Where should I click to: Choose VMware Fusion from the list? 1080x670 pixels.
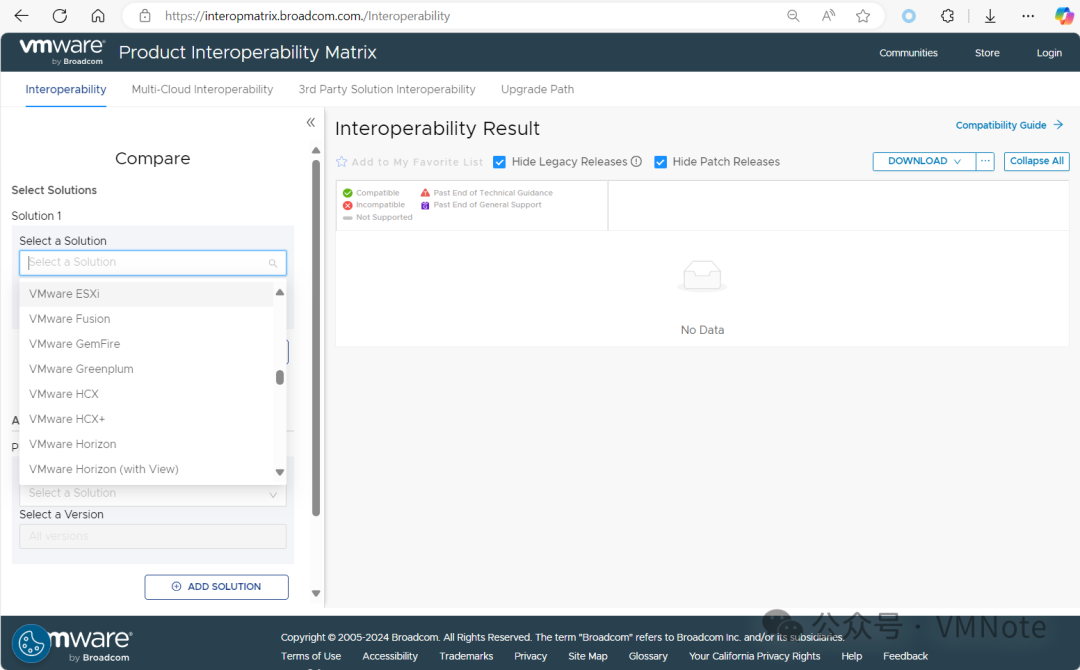(x=146, y=319)
